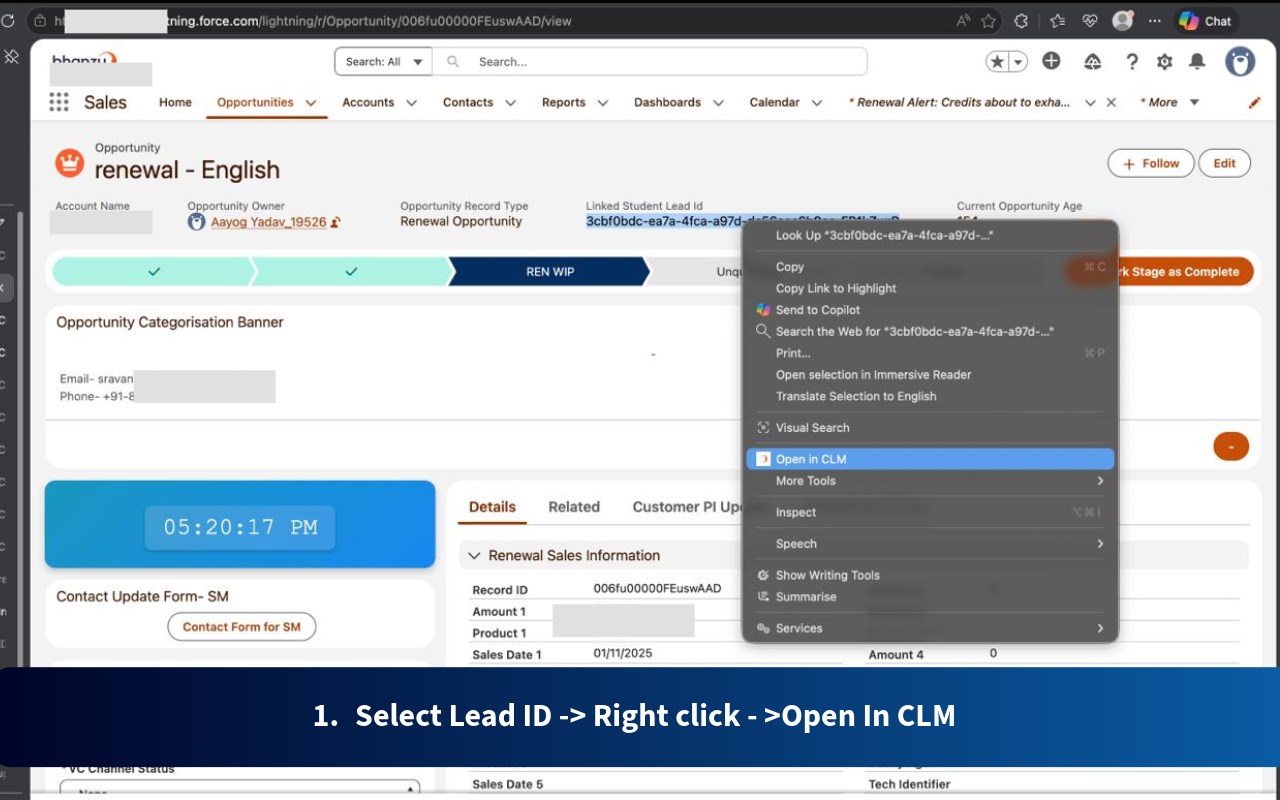Click the orange opportunity crown icon
The image size is (1280, 800).
(x=70, y=162)
